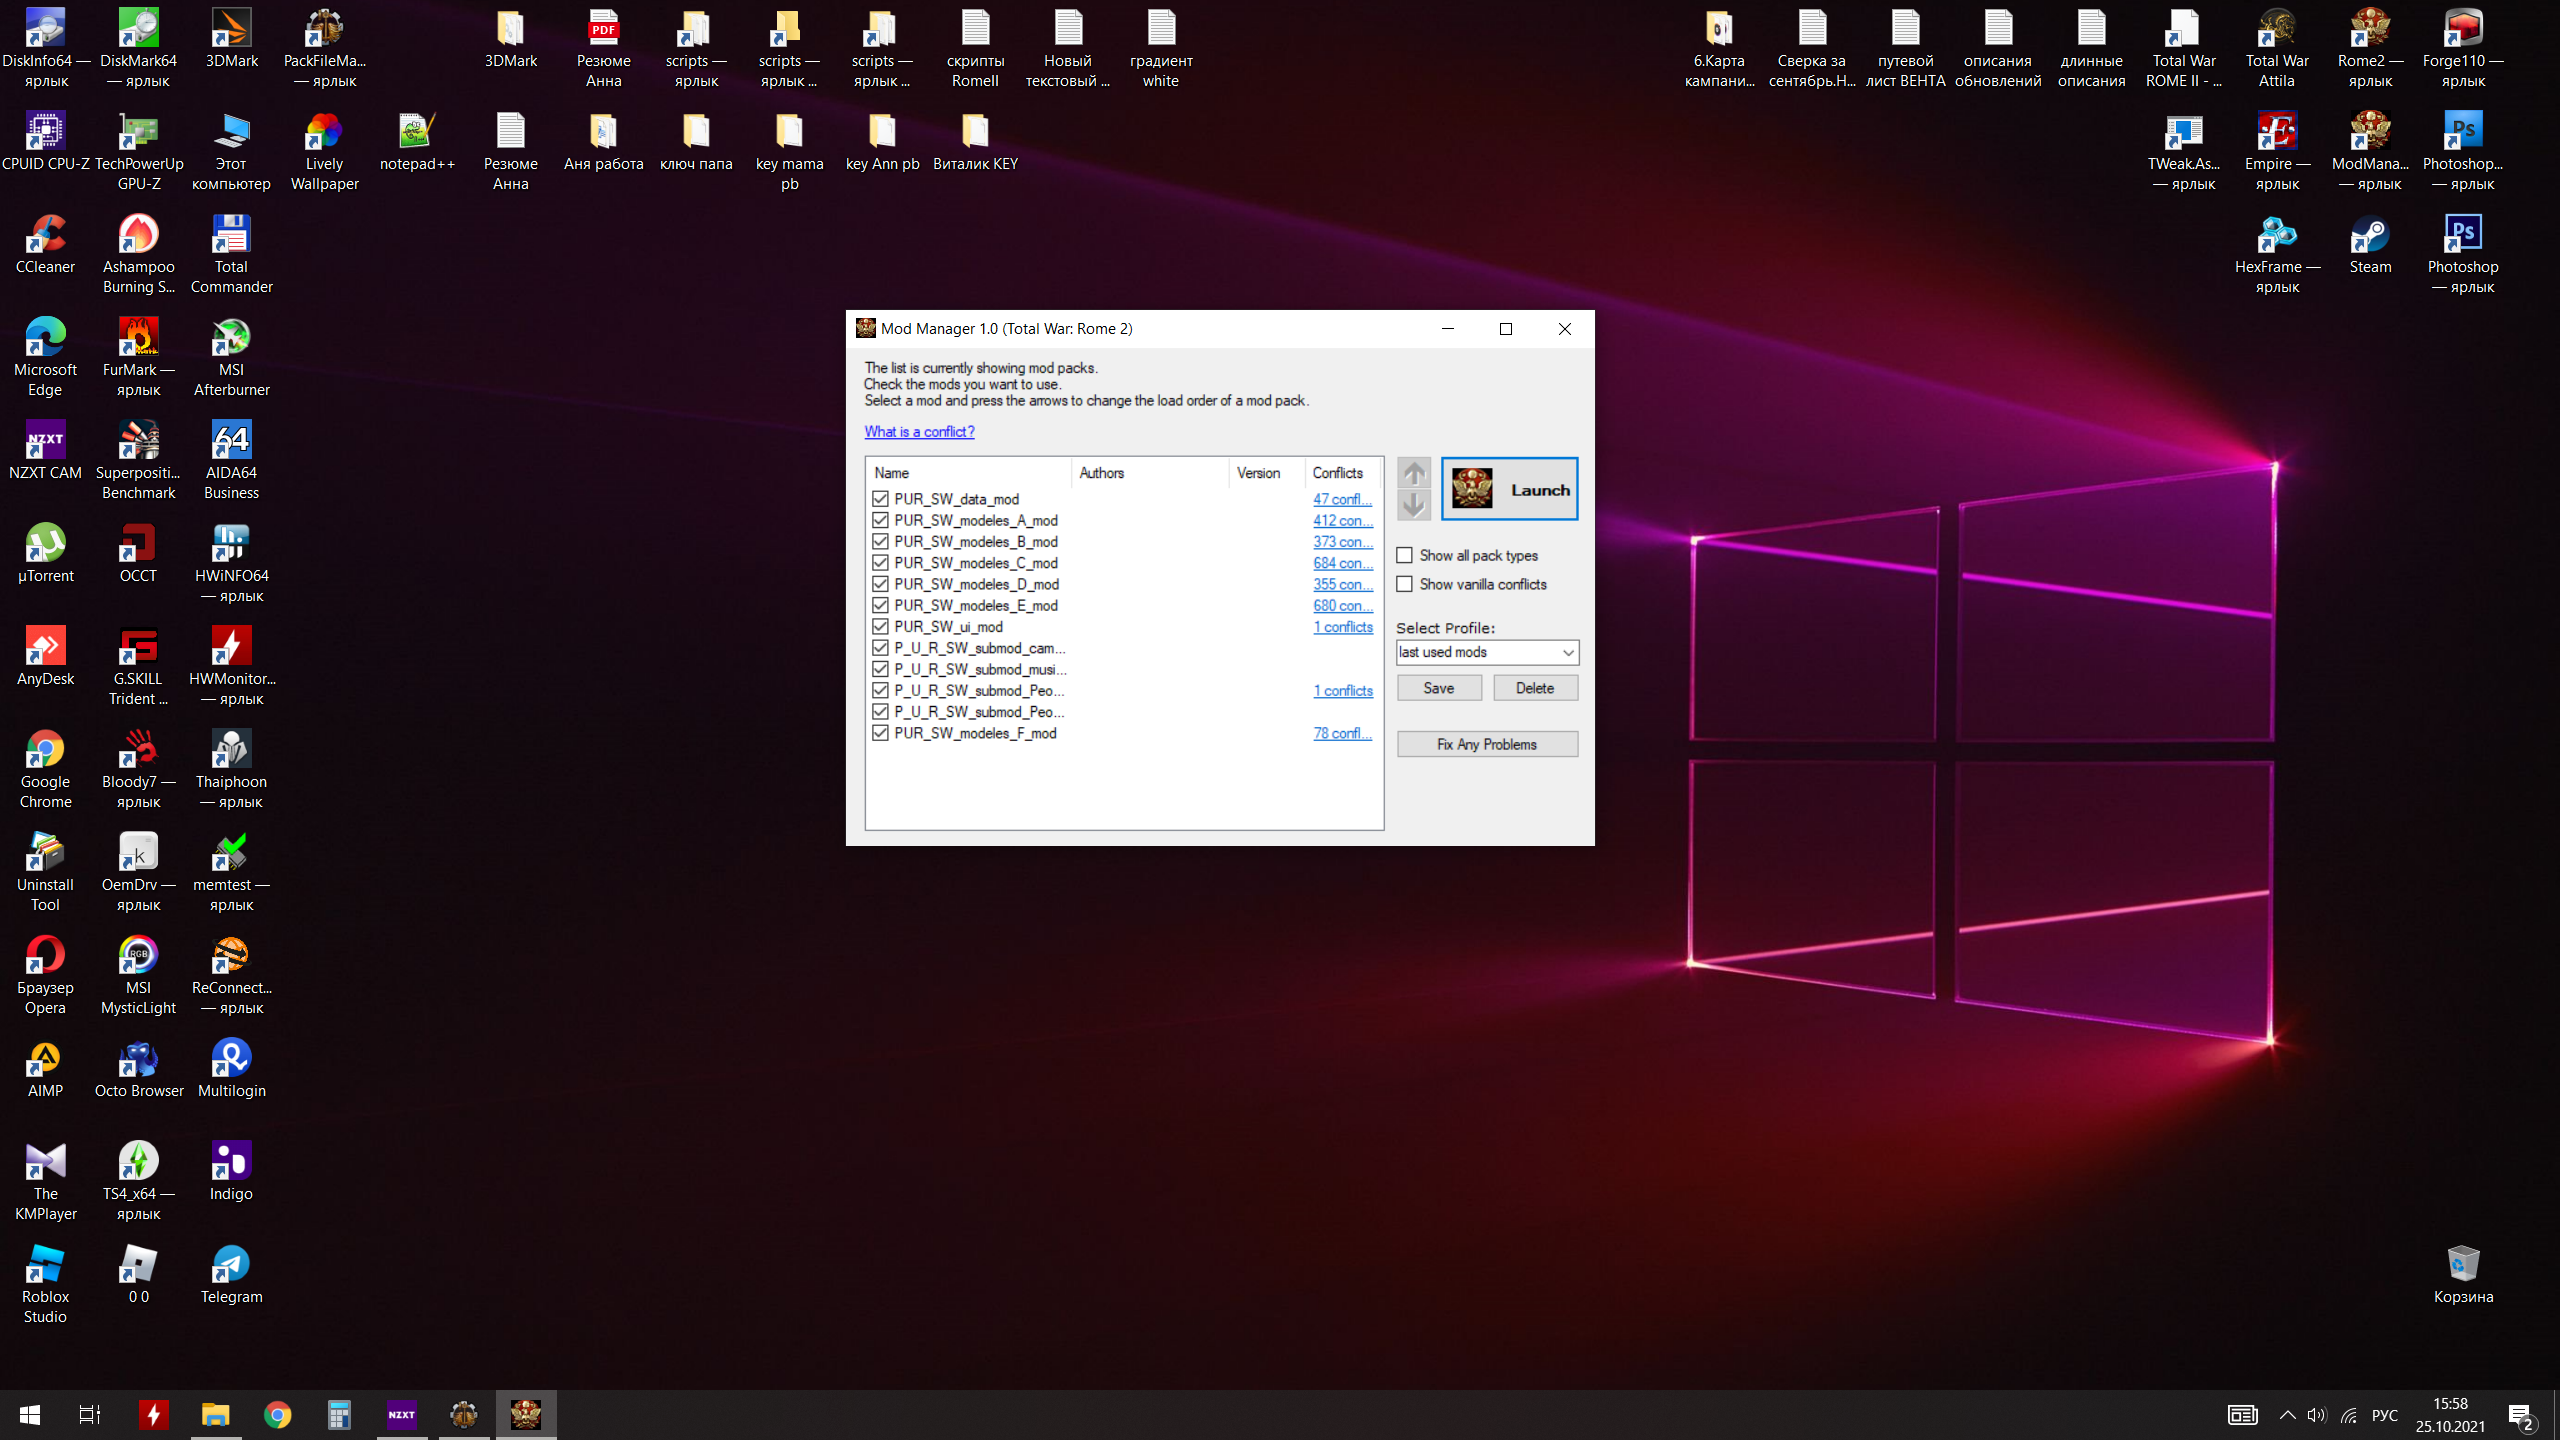Open notepad++ desktop icon
Screen dimensions: 2560x1440
click(417, 142)
